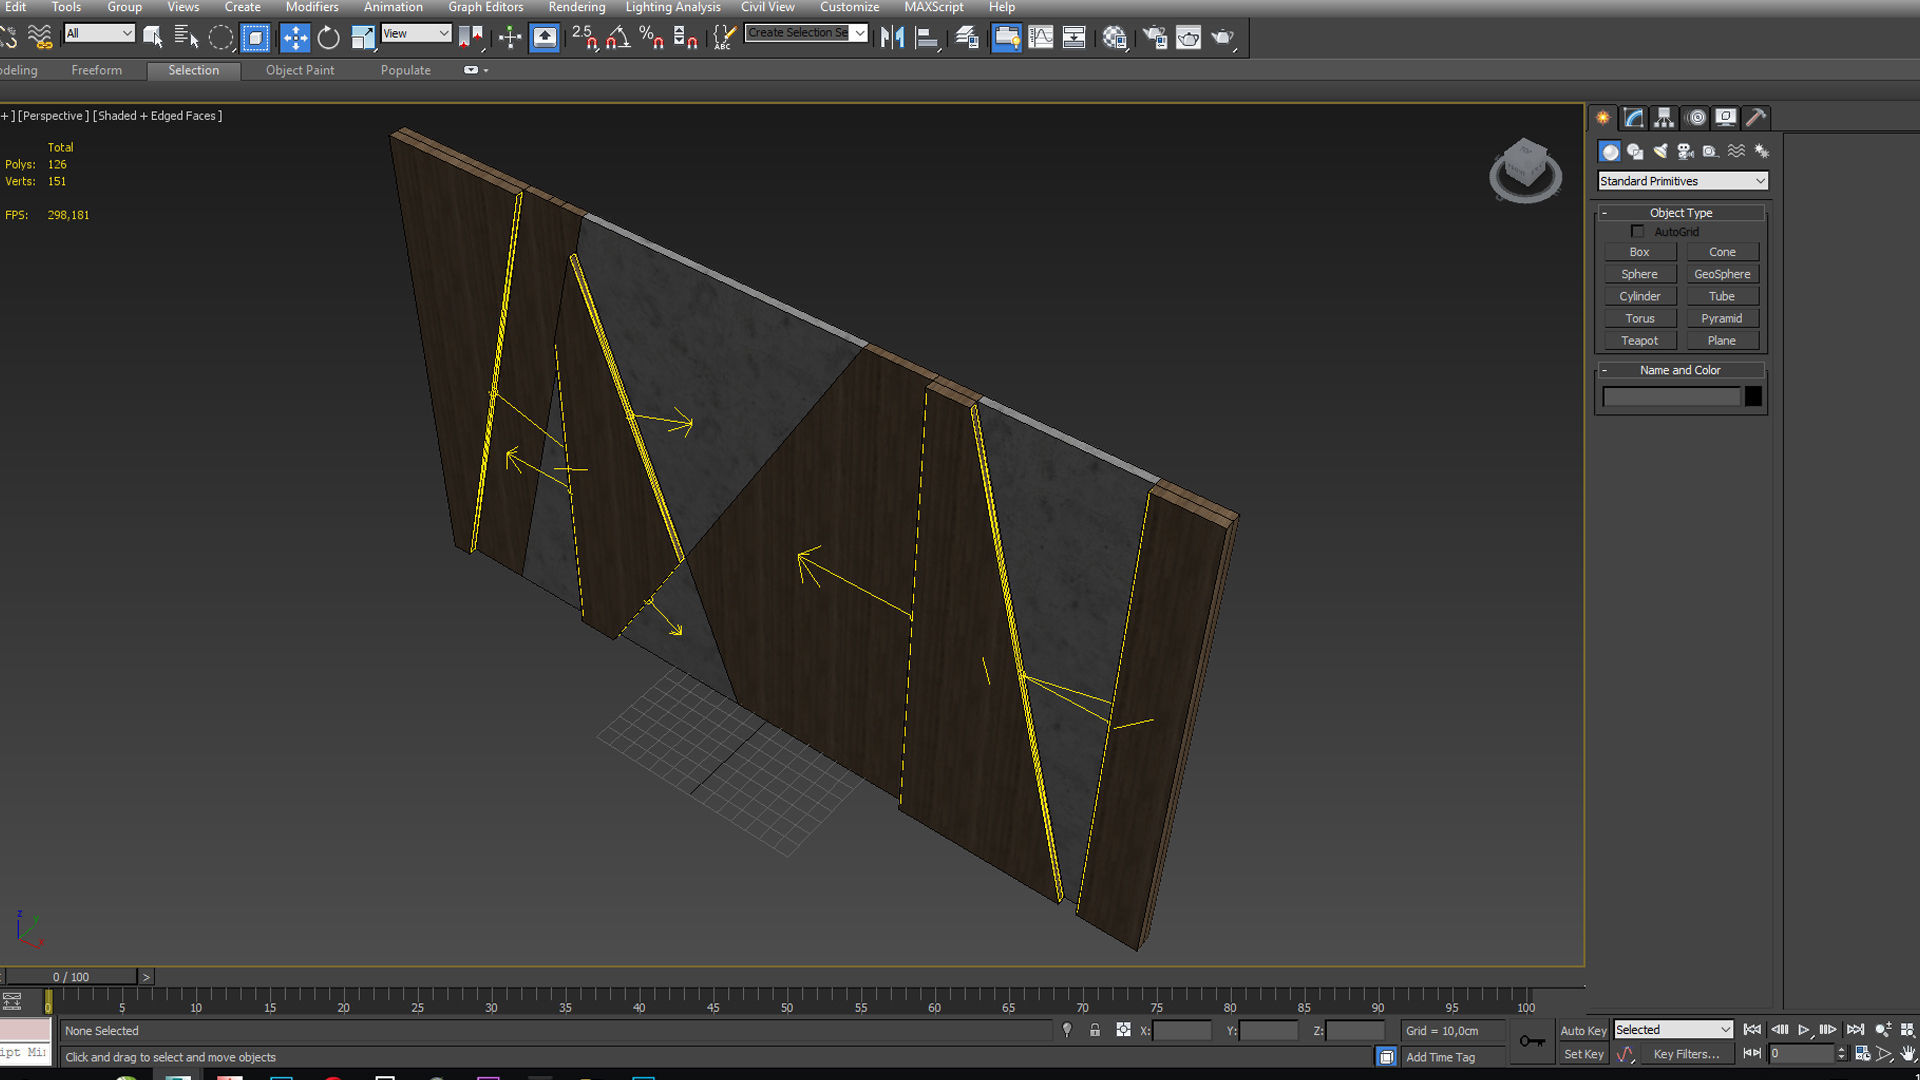Image resolution: width=1920 pixels, height=1080 pixels.
Task: Click the time slider 0 / 100
Action: (71, 977)
